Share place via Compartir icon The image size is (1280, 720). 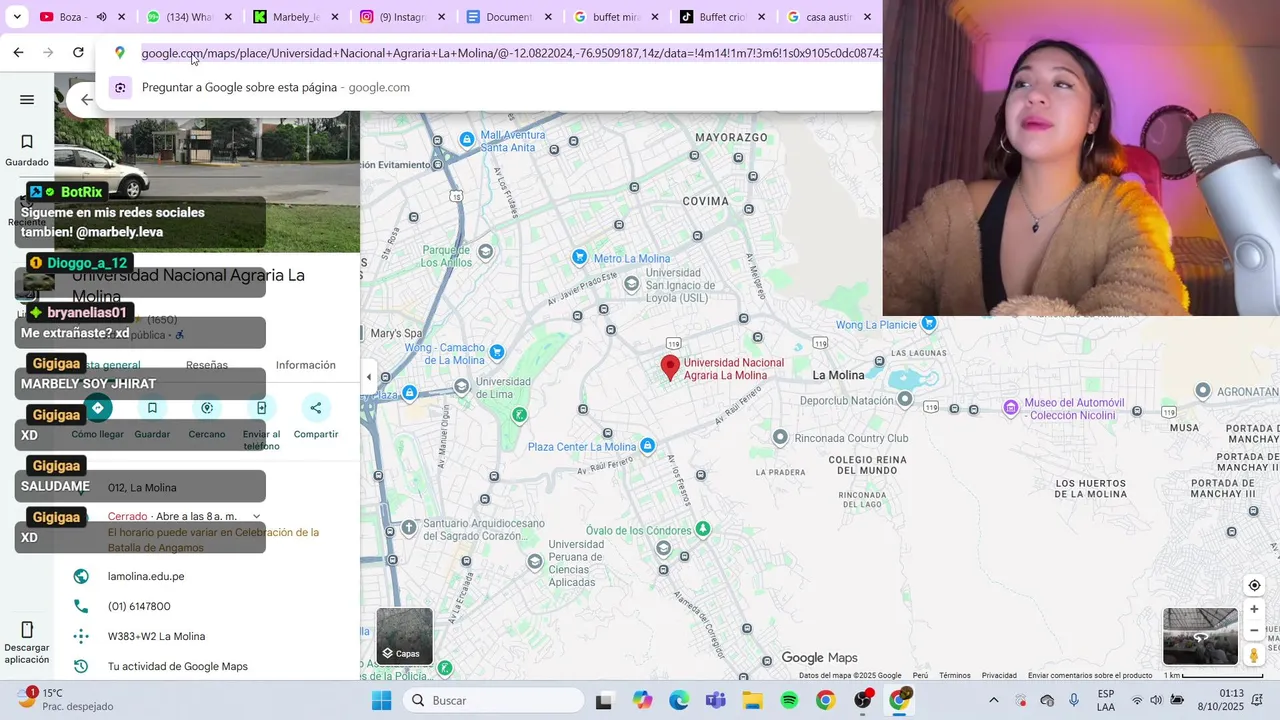(316, 408)
